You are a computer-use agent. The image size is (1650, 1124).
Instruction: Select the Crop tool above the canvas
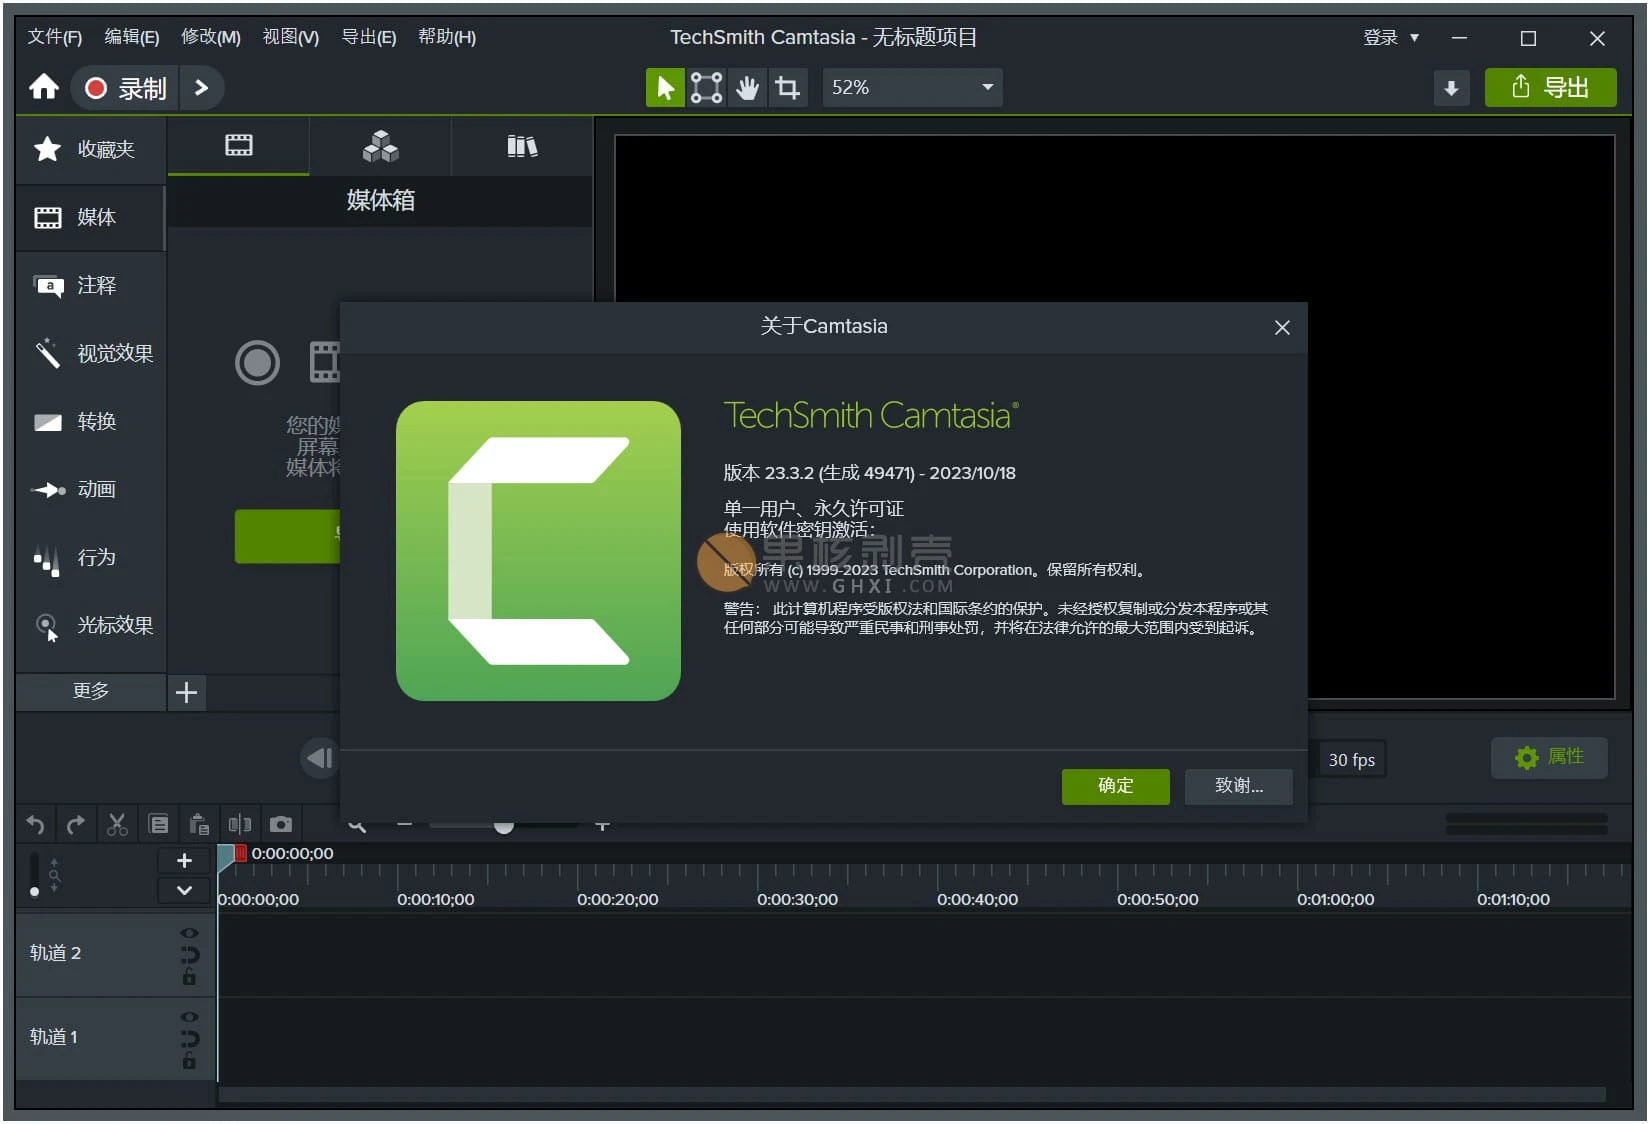coord(788,87)
